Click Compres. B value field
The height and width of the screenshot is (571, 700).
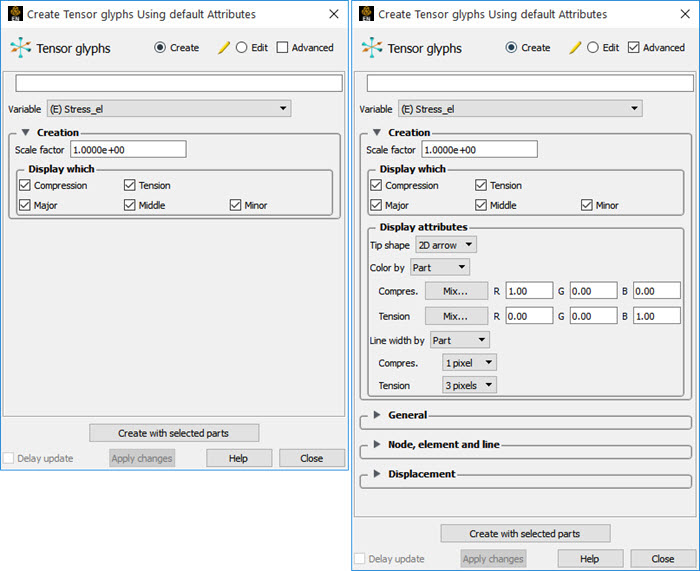tap(657, 291)
